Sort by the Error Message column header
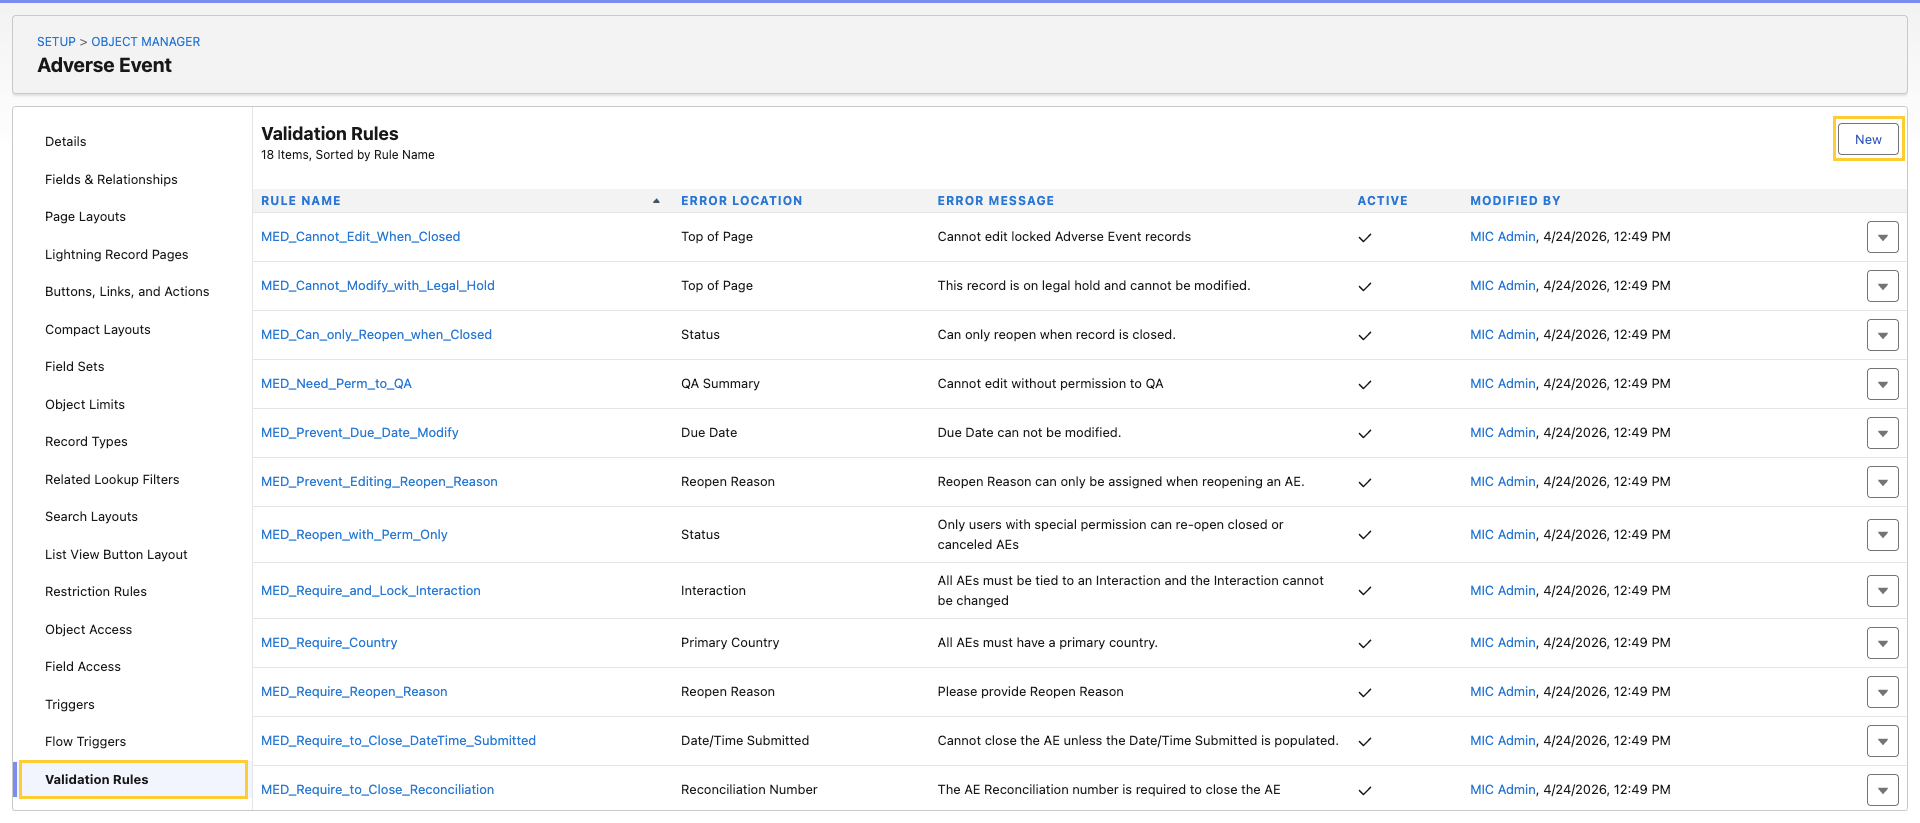1920x823 pixels. click(x=995, y=201)
